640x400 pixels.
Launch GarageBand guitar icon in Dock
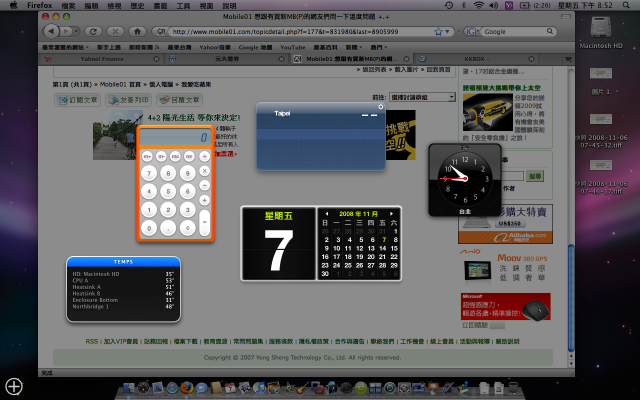pos(302,388)
